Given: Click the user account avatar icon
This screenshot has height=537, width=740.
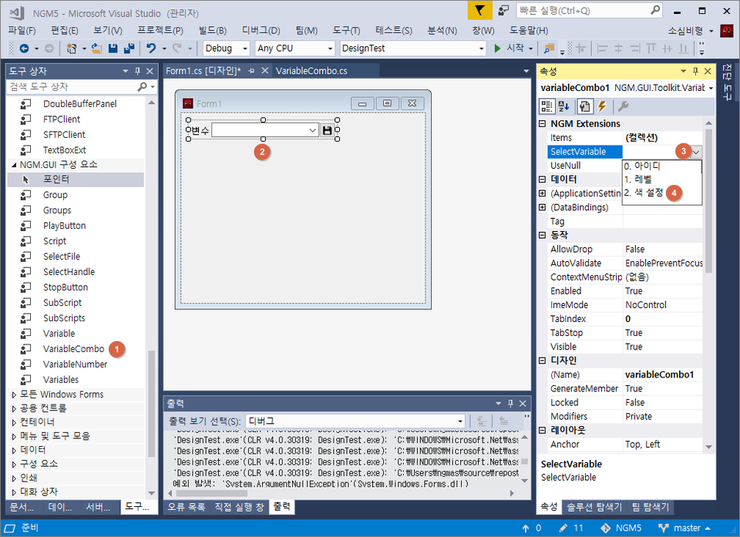Looking at the screenshot, I should 726,31.
